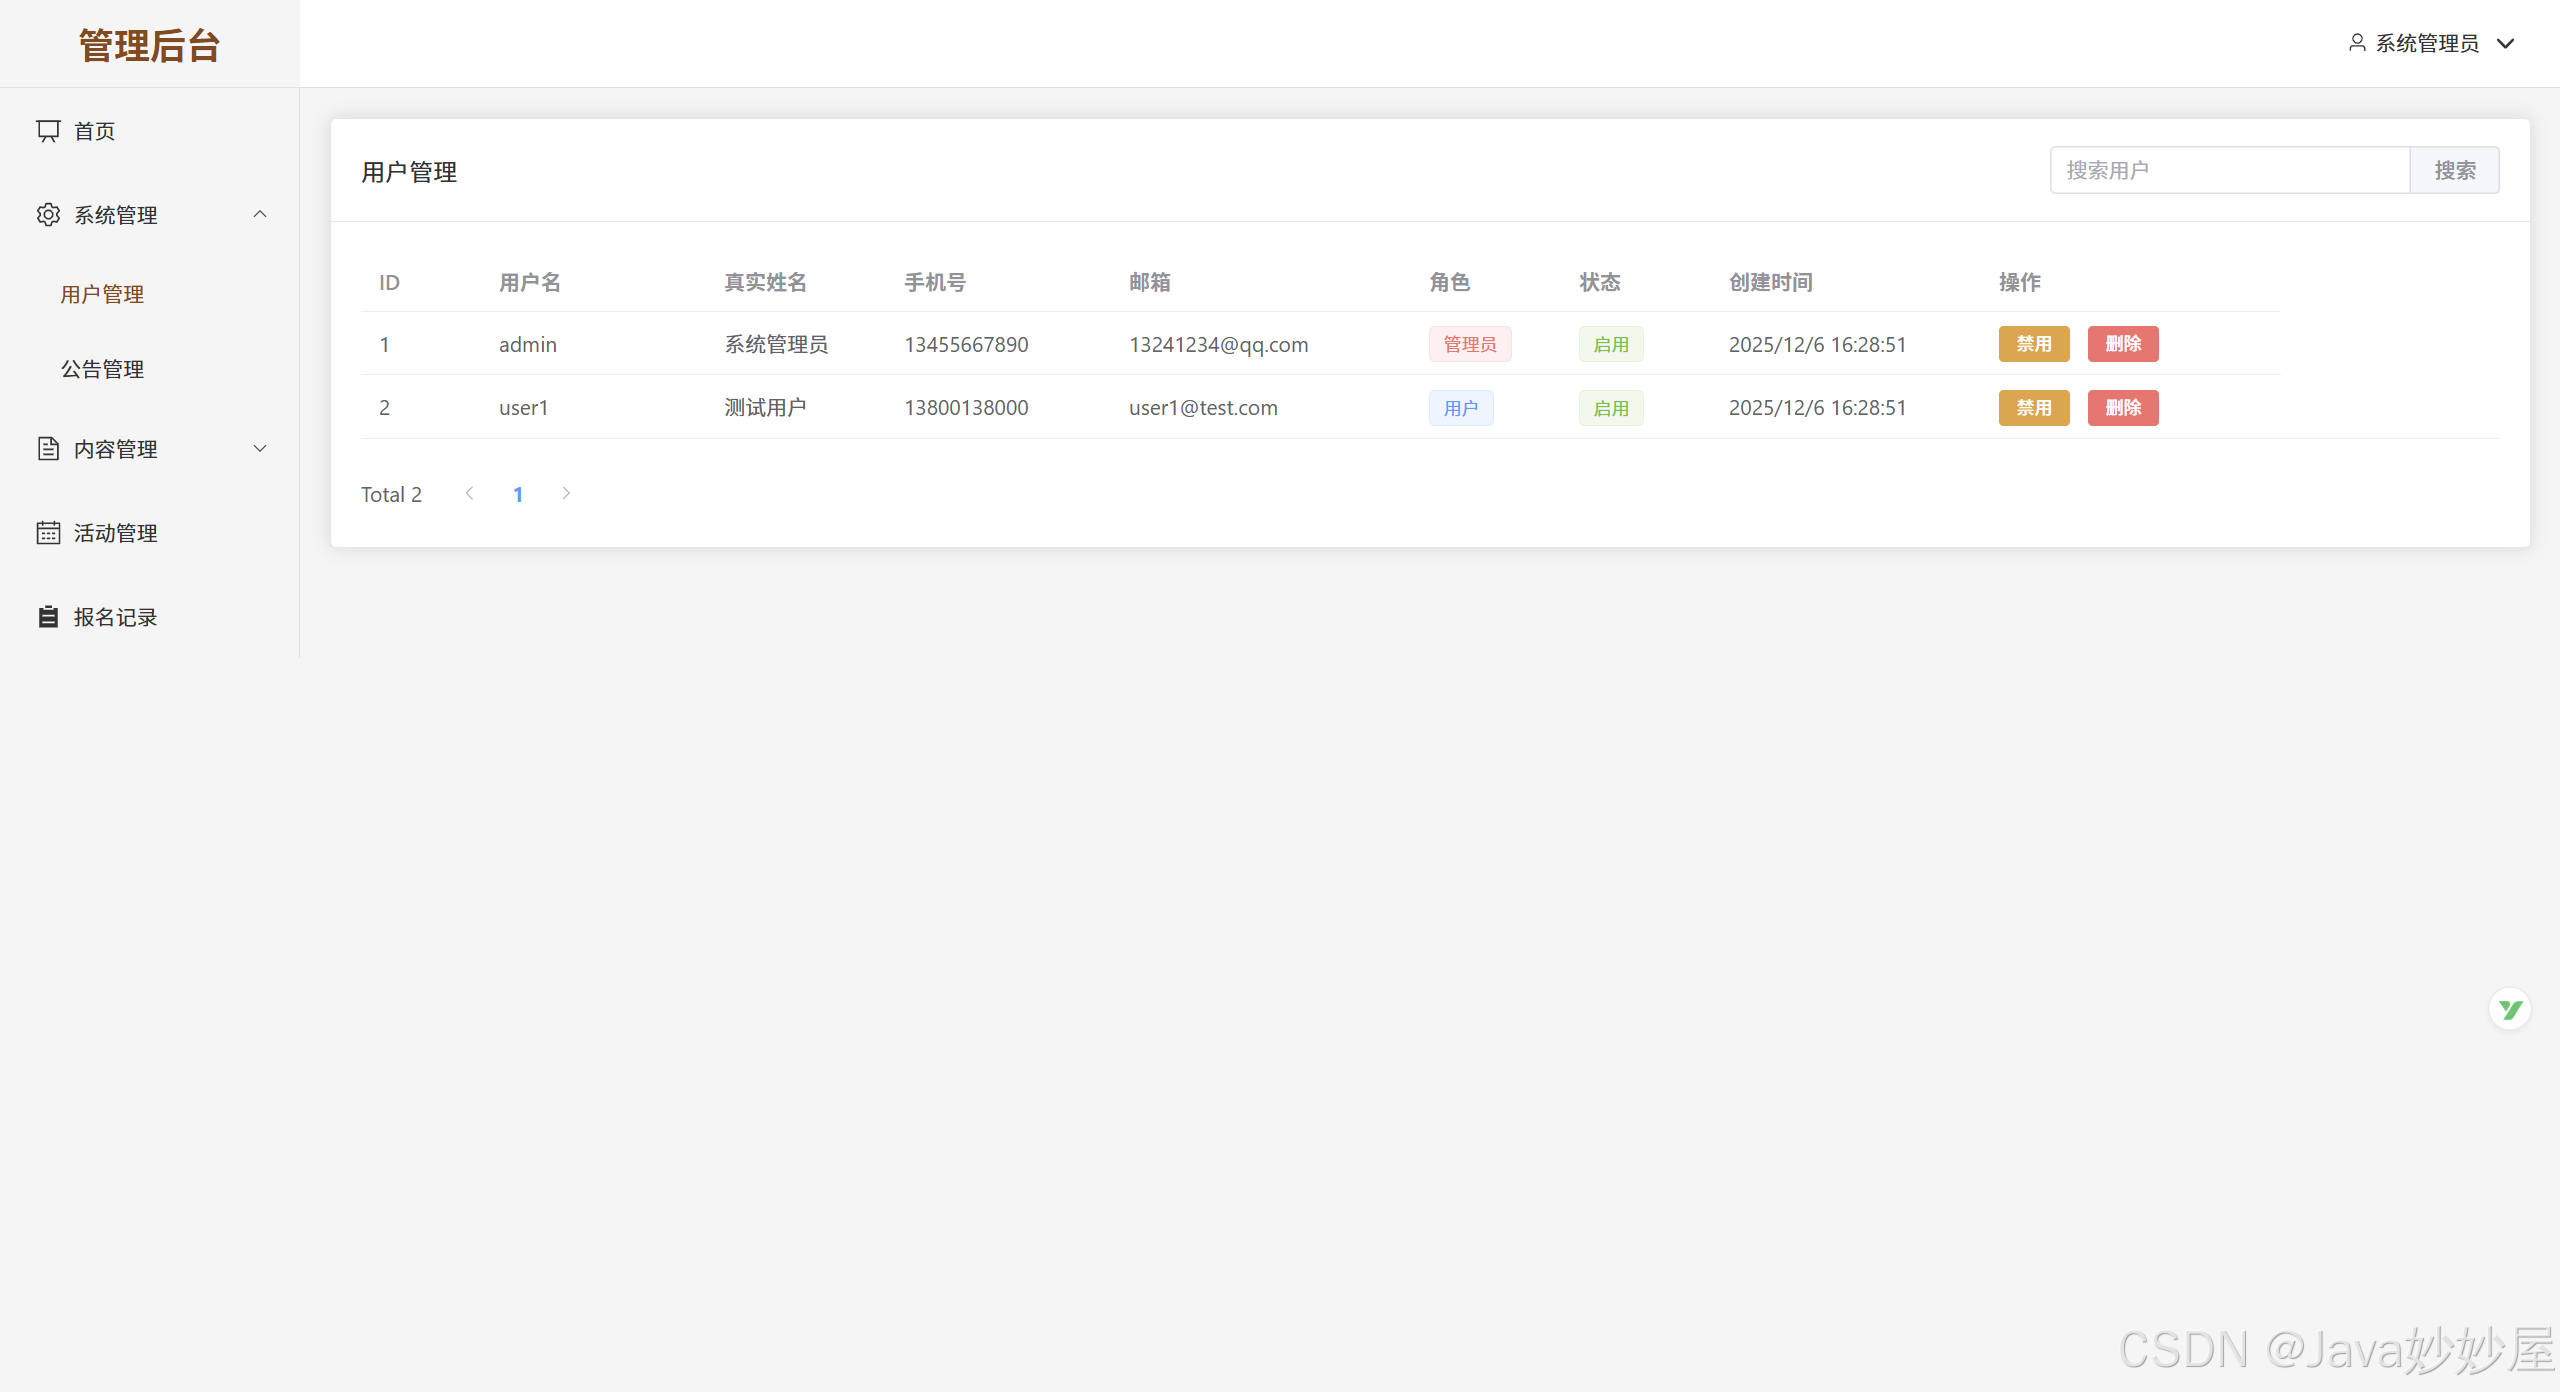Click the home monitor icon in sidebar
This screenshot has width=2560, height=1392.
coord(48,131)
